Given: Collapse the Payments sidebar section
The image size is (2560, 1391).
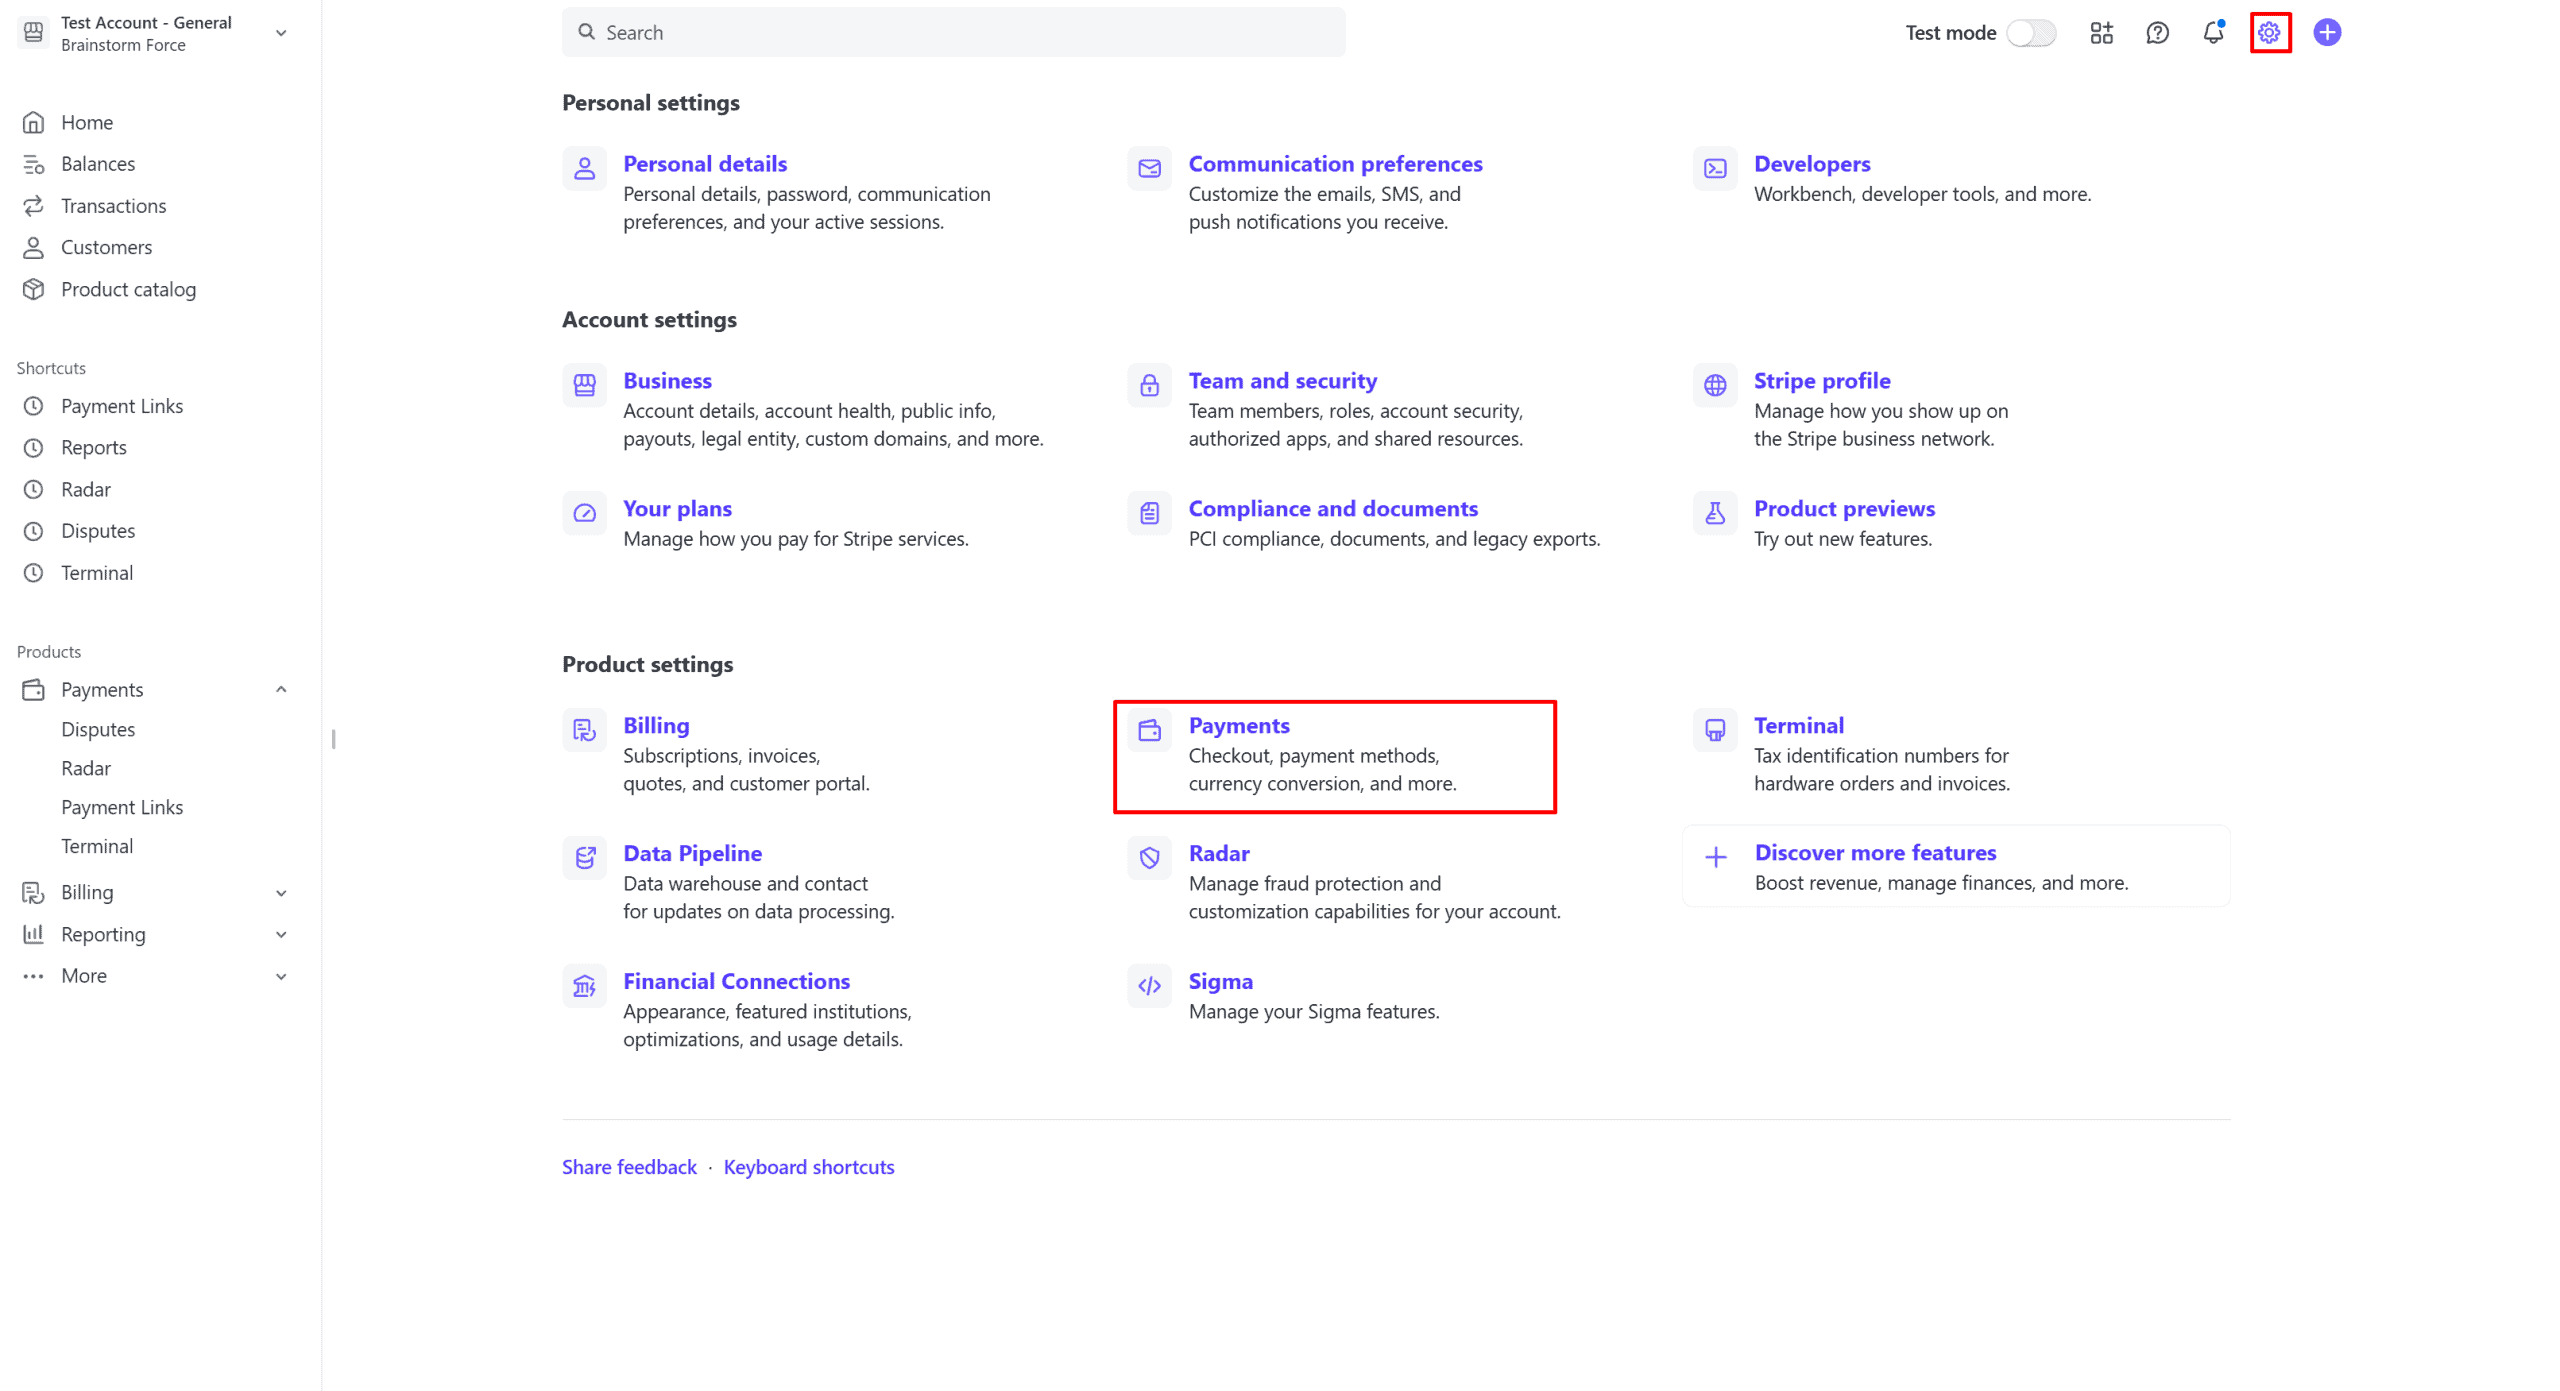Looking at the screenshot, I should click(281, 690).
